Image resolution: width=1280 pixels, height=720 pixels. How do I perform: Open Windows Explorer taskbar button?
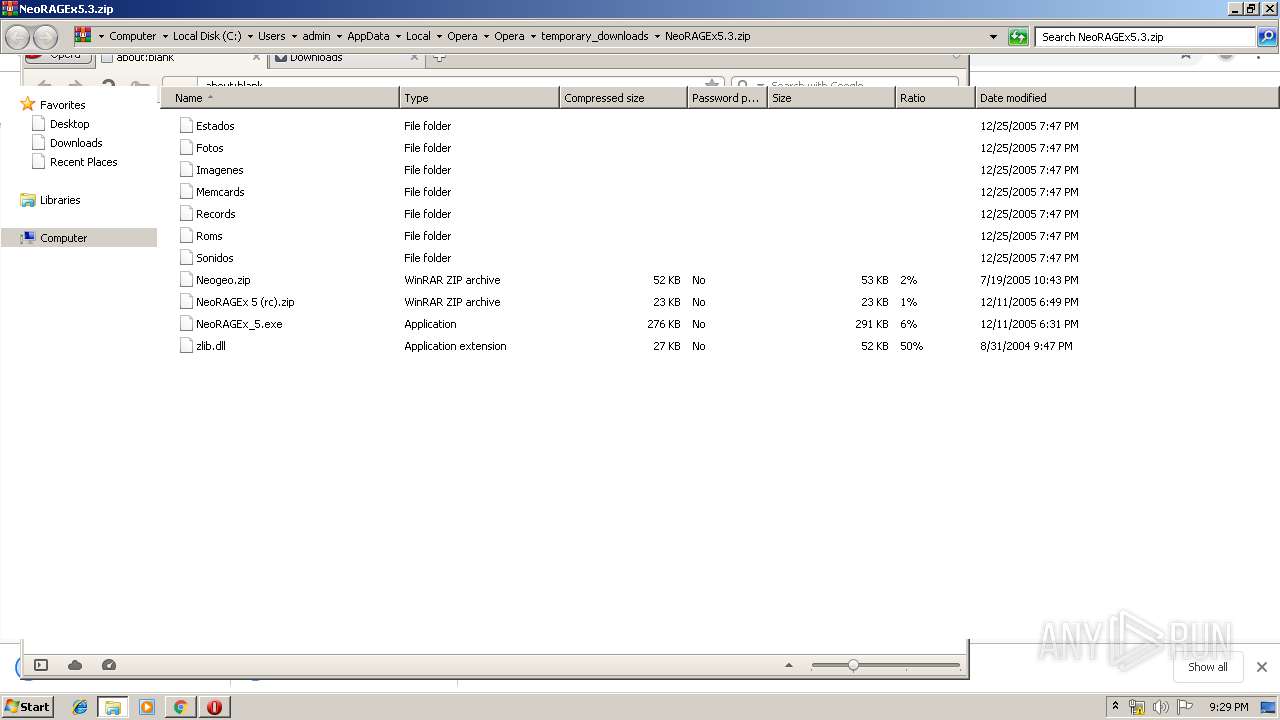[113, 707]
